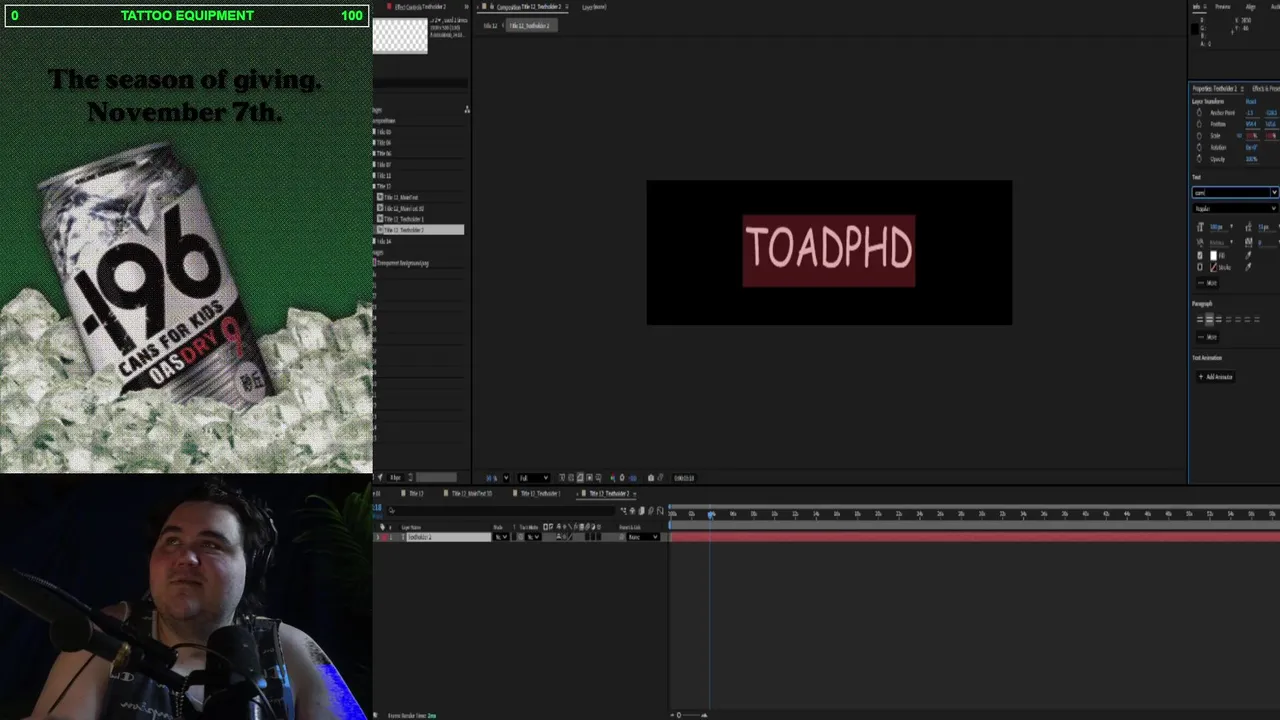Open grid and guide options icon
The image size is (1280, 720).
click(598, 478)
